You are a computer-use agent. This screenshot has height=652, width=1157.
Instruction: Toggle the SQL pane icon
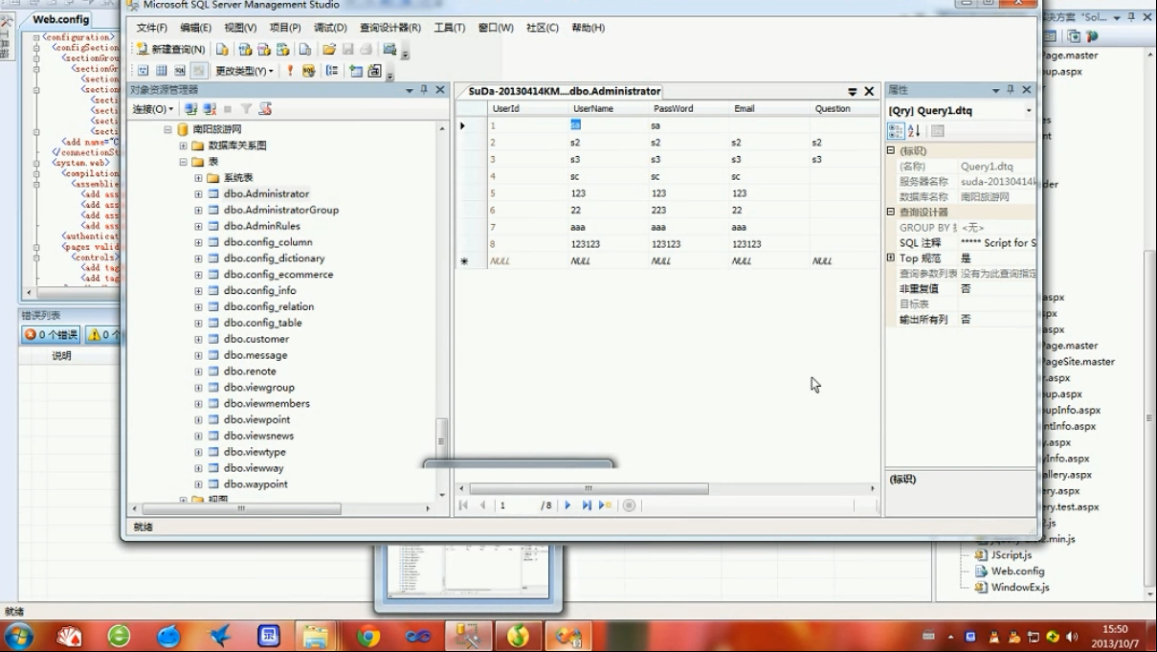click(179, 71)
